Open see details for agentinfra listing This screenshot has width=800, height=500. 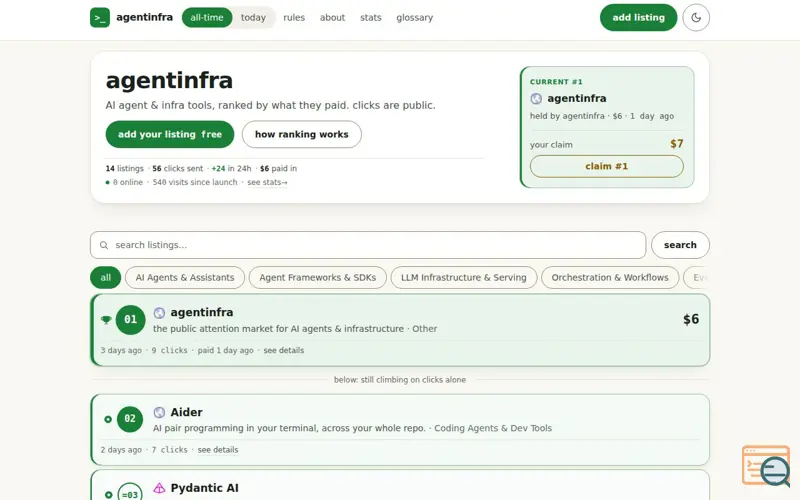pos(284,351)
